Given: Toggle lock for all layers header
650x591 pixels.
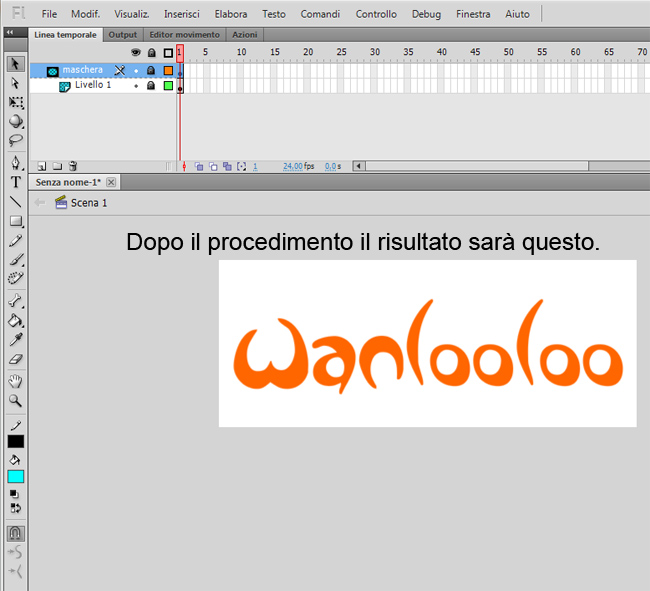Looking at the screenshot, I should click(x=152, y=53).
